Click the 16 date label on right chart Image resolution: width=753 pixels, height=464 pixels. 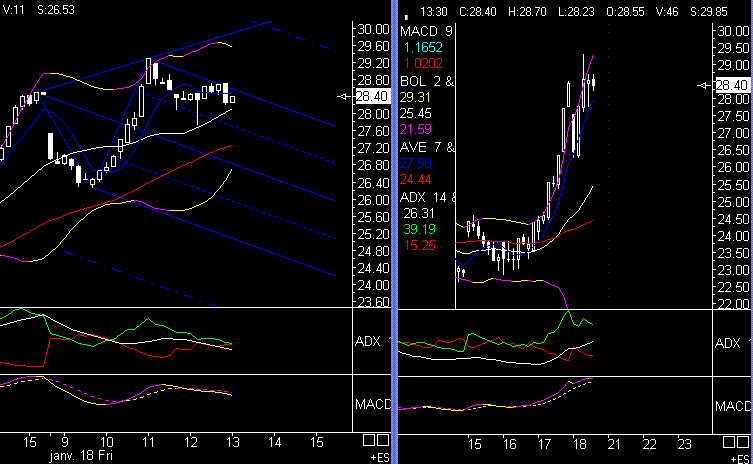click(510, 444)
